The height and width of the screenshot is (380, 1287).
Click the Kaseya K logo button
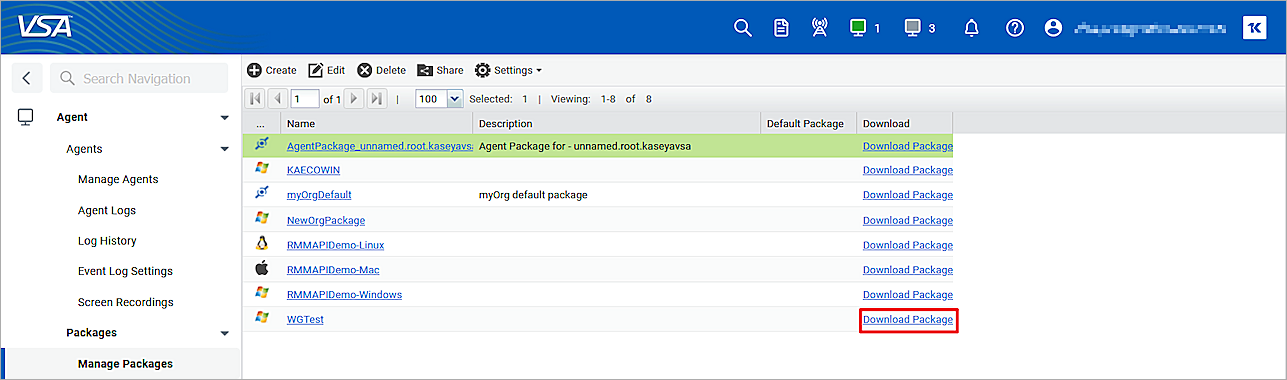(x=1254, y=28)
